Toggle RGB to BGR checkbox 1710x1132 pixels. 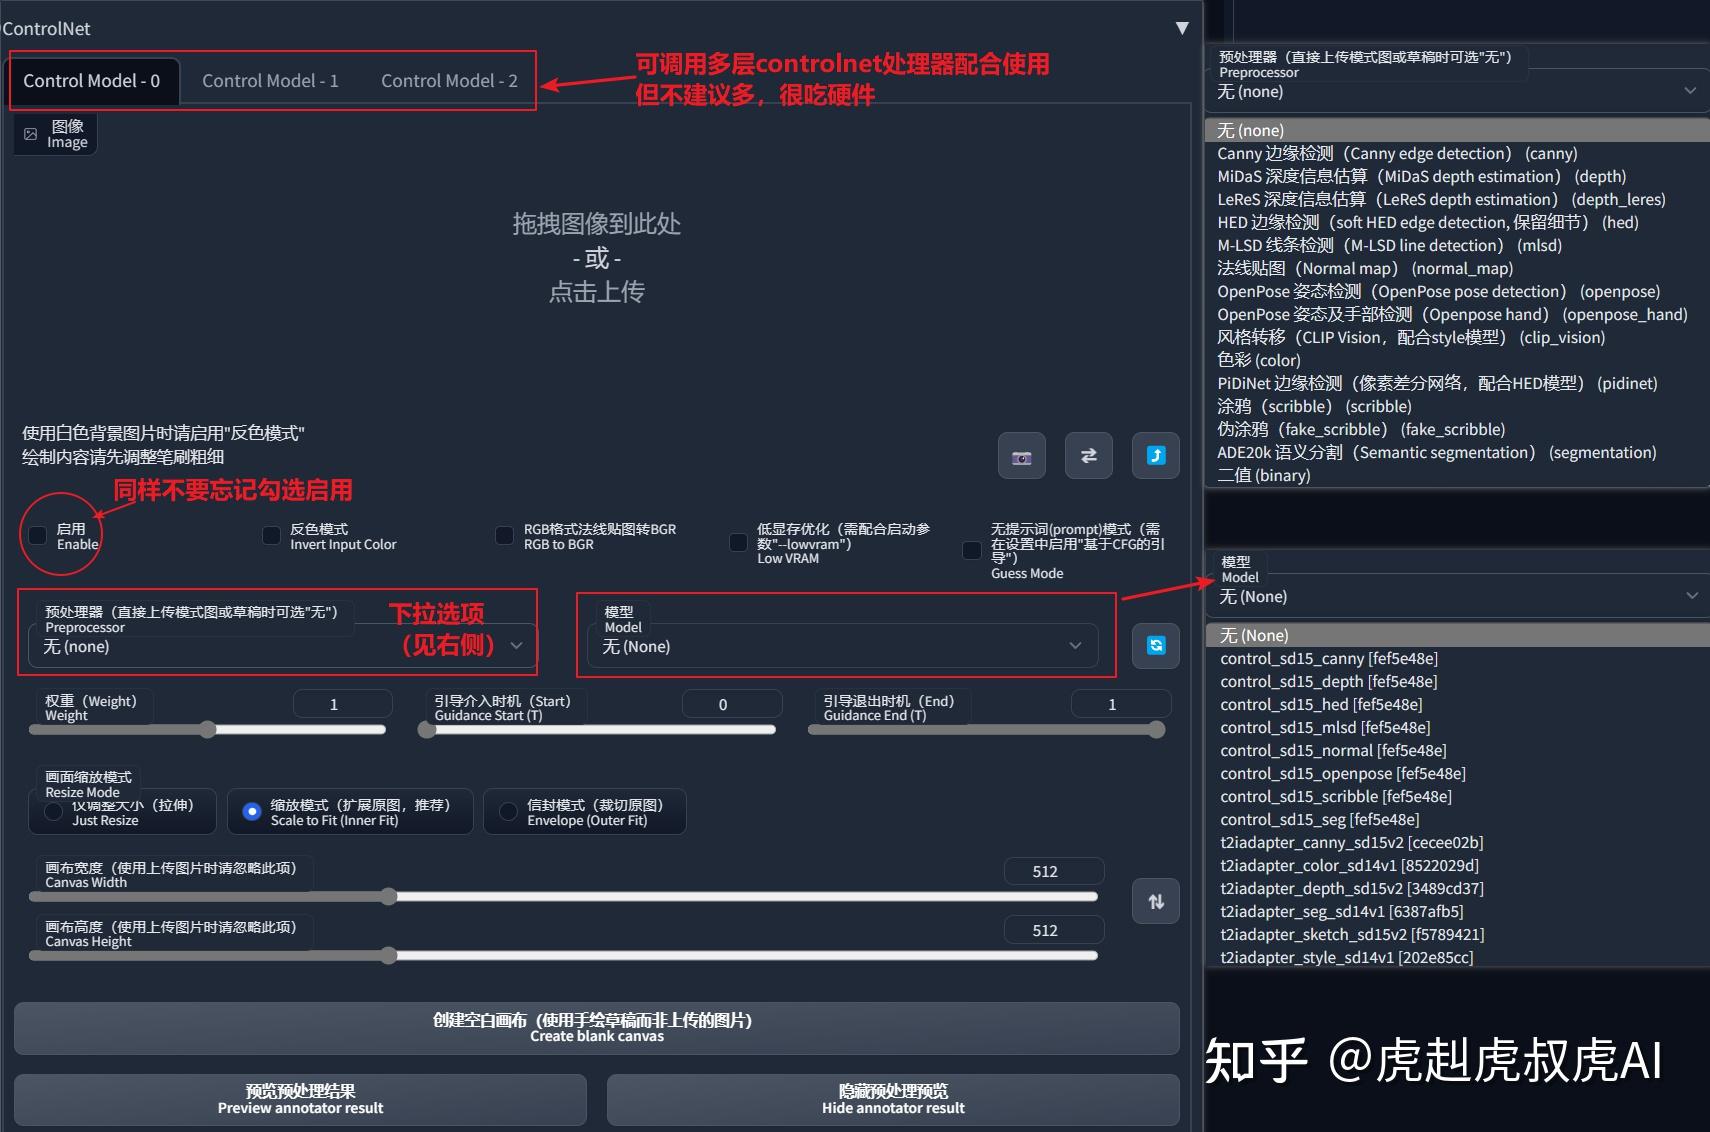click(x=505, y=536)
